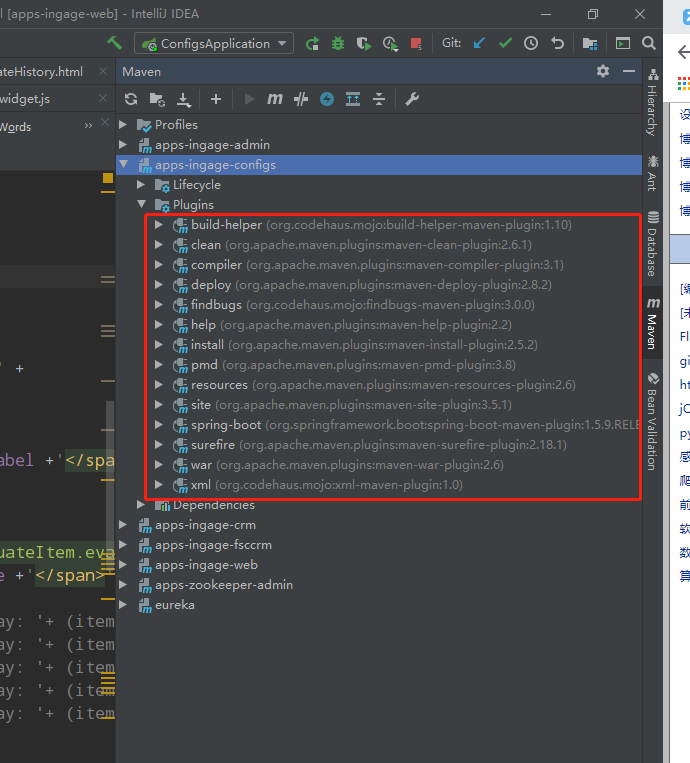Click the Build project hammer icon
690x763 pixels.
[x=114, y=43]
